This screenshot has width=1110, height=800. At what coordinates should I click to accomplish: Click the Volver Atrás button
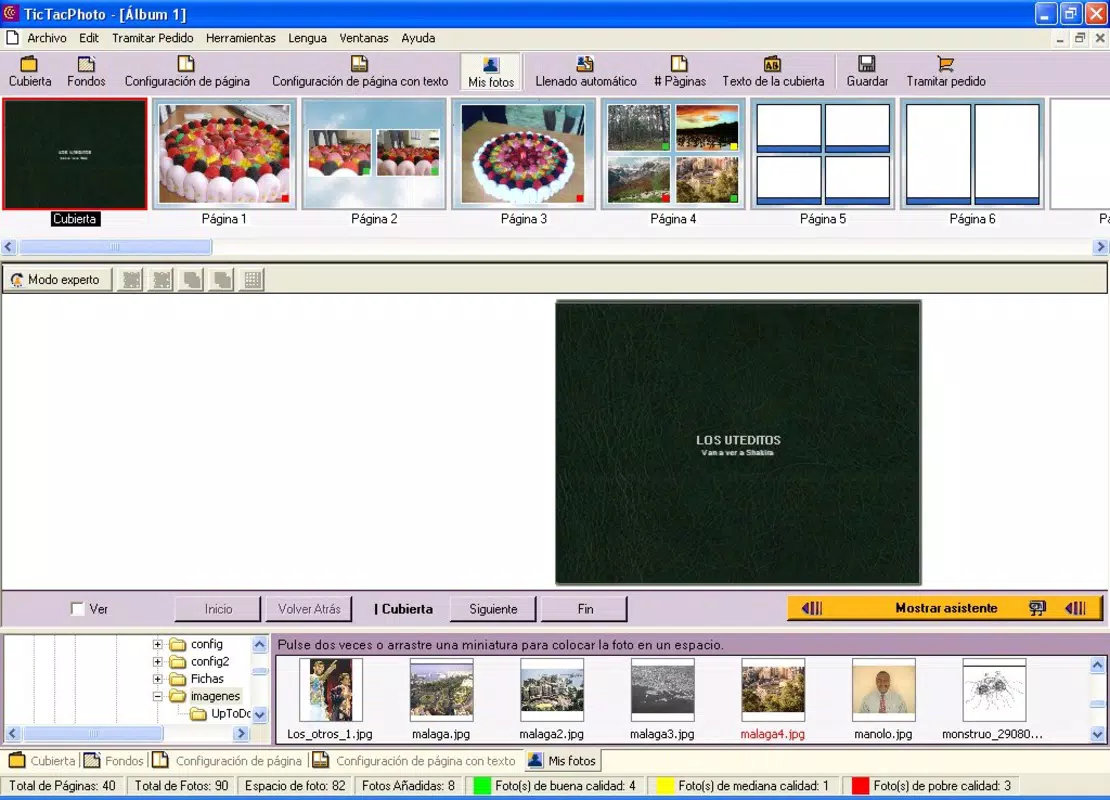click(309, 609)
